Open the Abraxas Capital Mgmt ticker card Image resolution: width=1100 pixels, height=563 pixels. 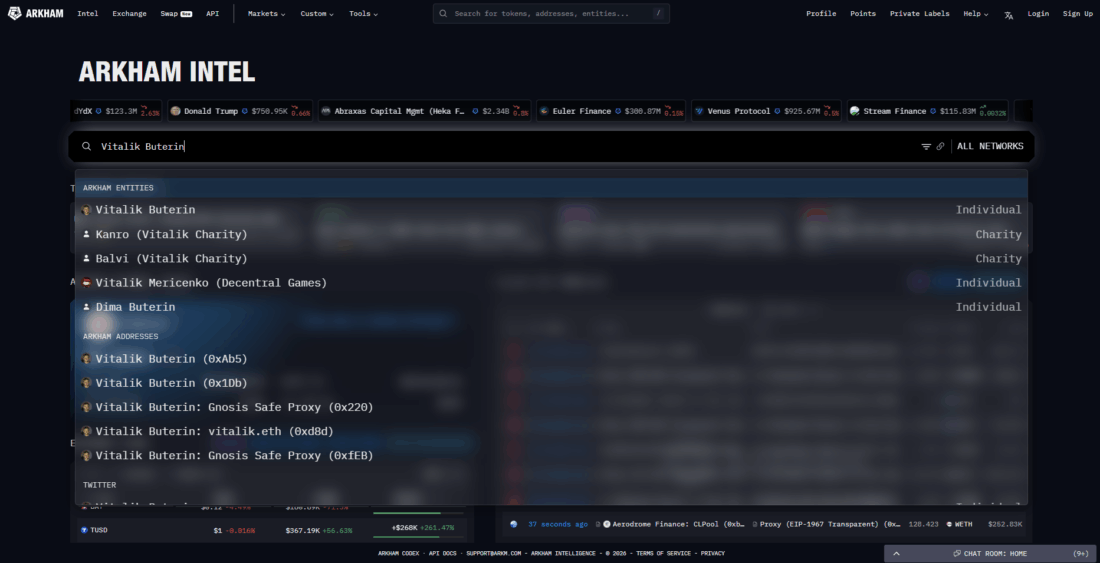click(424, 111)
